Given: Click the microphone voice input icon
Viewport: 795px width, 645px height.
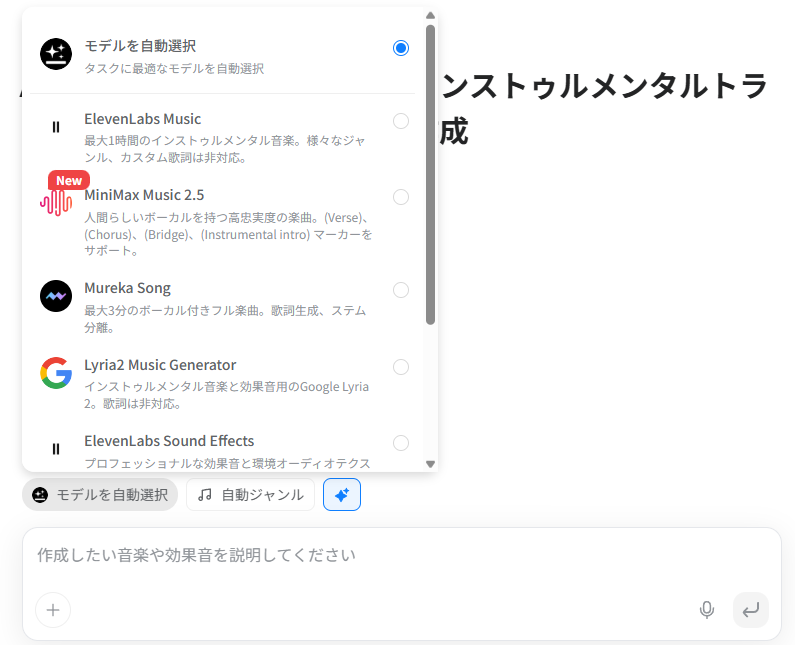Looking at the screenshot, I should [707, 610].
